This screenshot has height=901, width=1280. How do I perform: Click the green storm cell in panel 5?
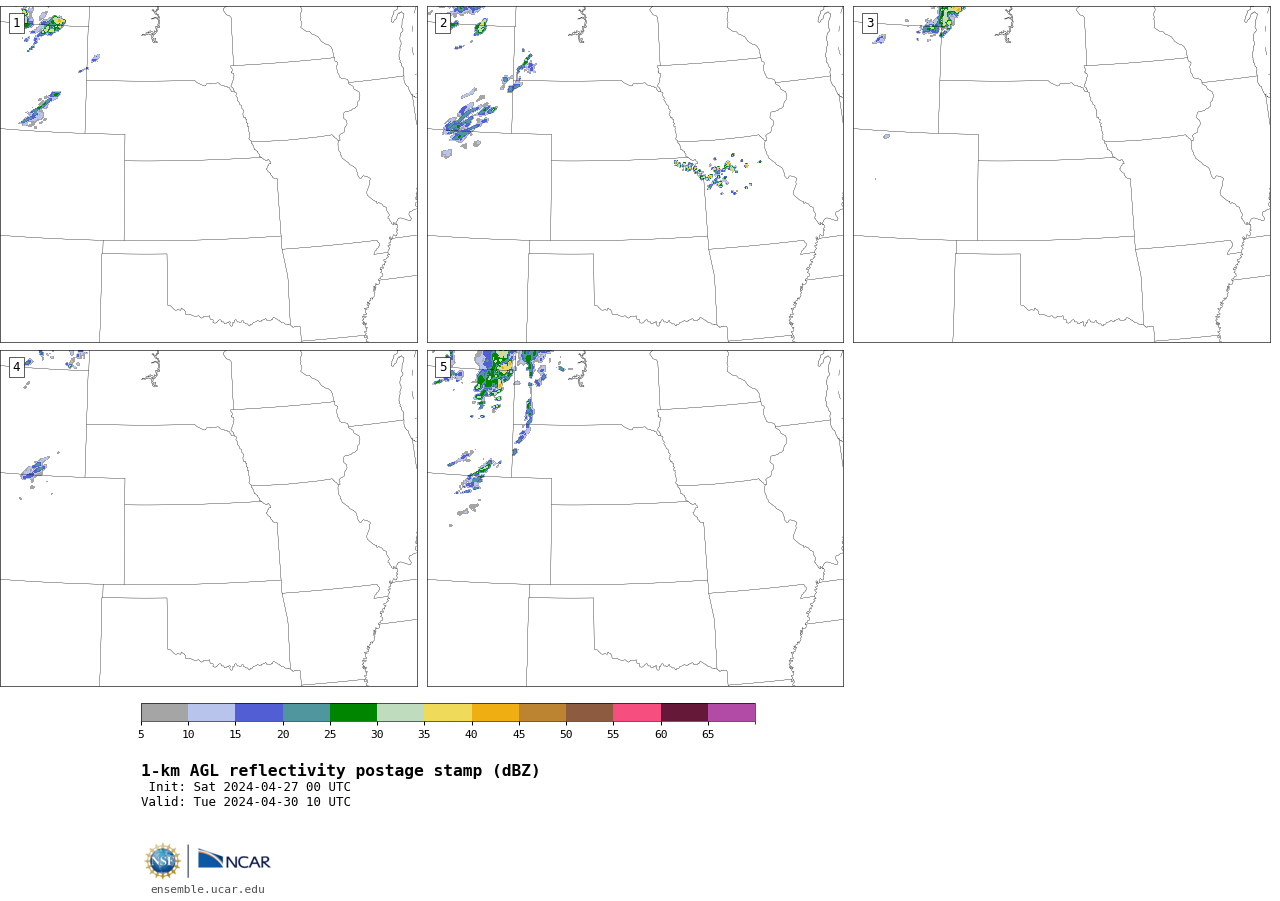[x=494, y=378]
